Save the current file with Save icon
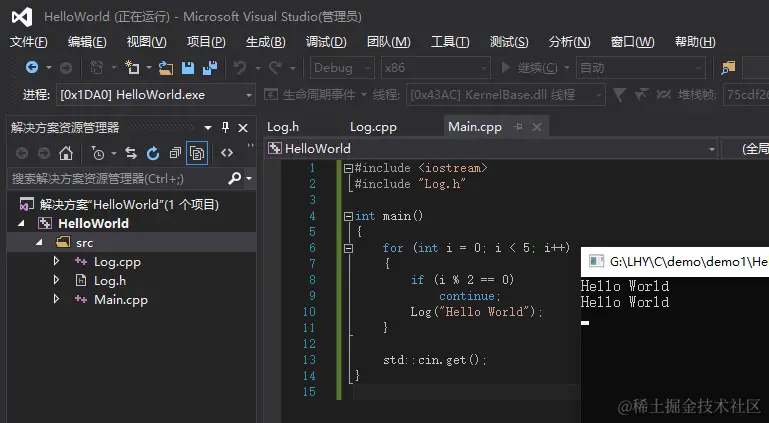769x423 pixels. pos(188,68)
